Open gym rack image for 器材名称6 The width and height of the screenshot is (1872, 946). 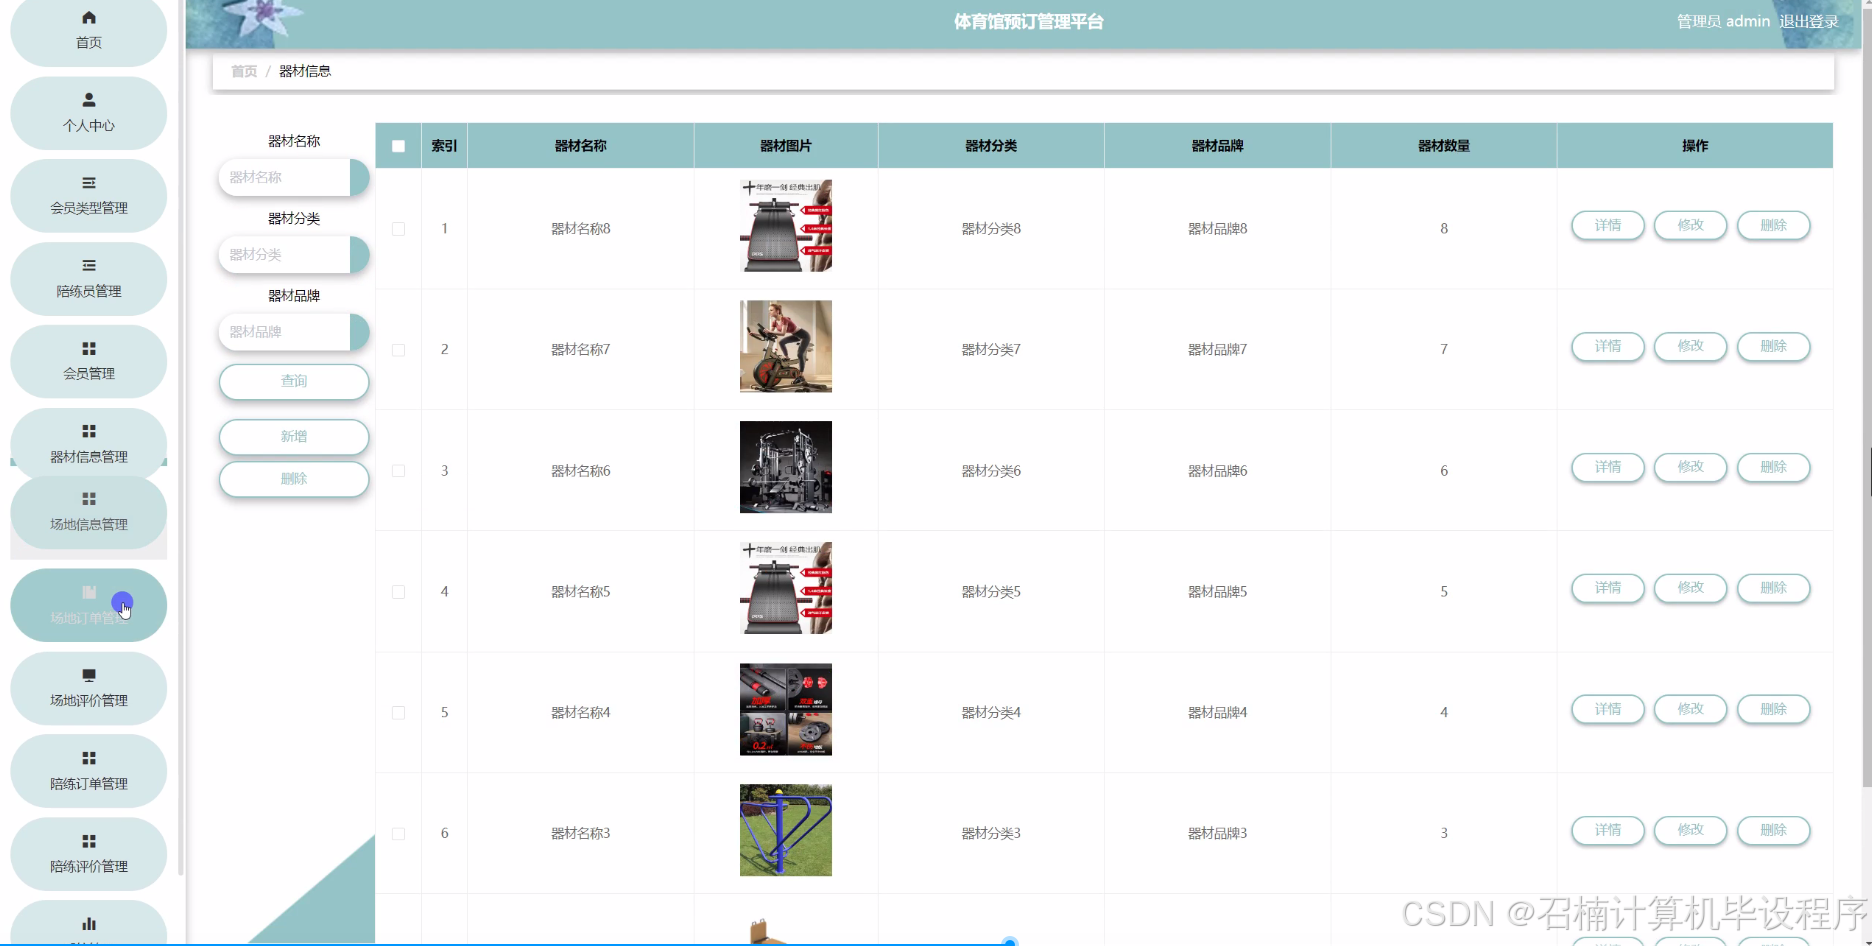(x=786, y=468)
